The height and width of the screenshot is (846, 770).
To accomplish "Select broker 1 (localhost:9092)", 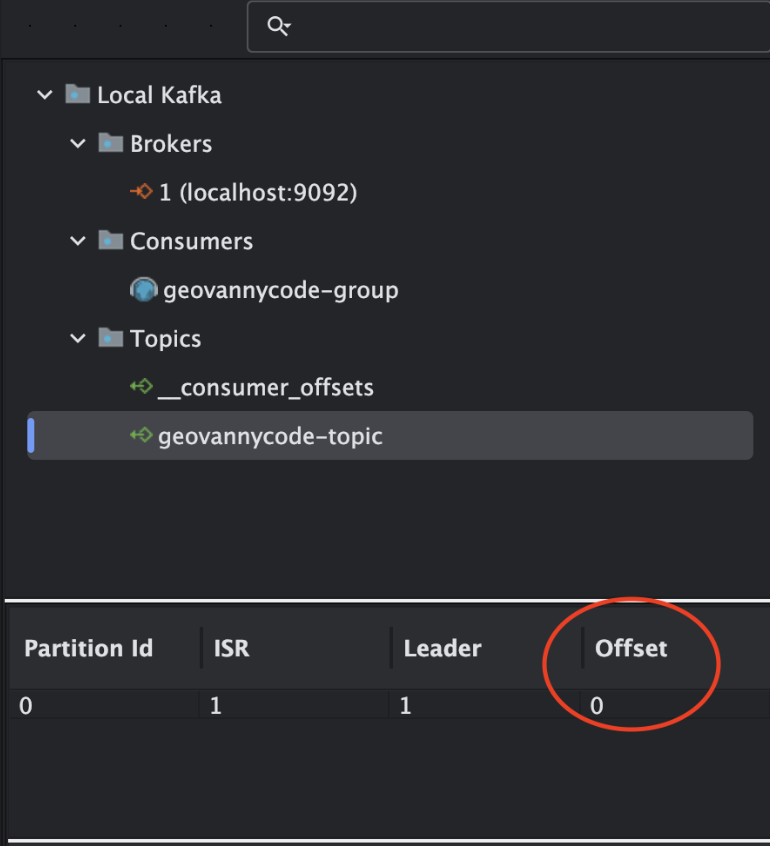I will pos(250,192).
